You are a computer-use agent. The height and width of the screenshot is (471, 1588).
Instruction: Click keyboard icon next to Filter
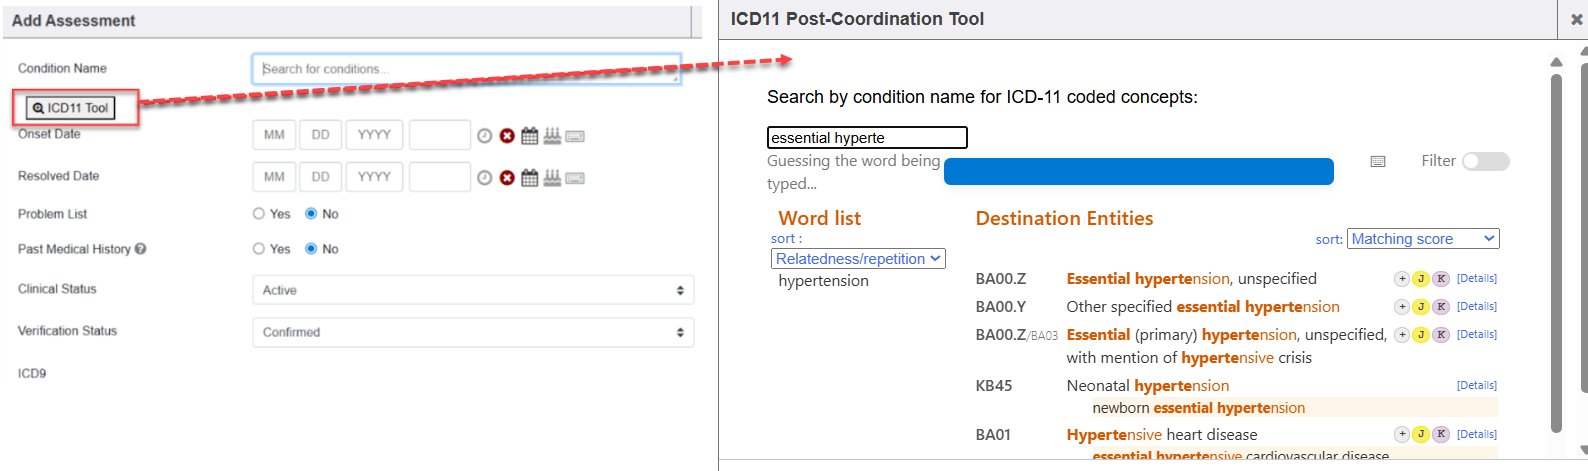(x=1378, y=161)
